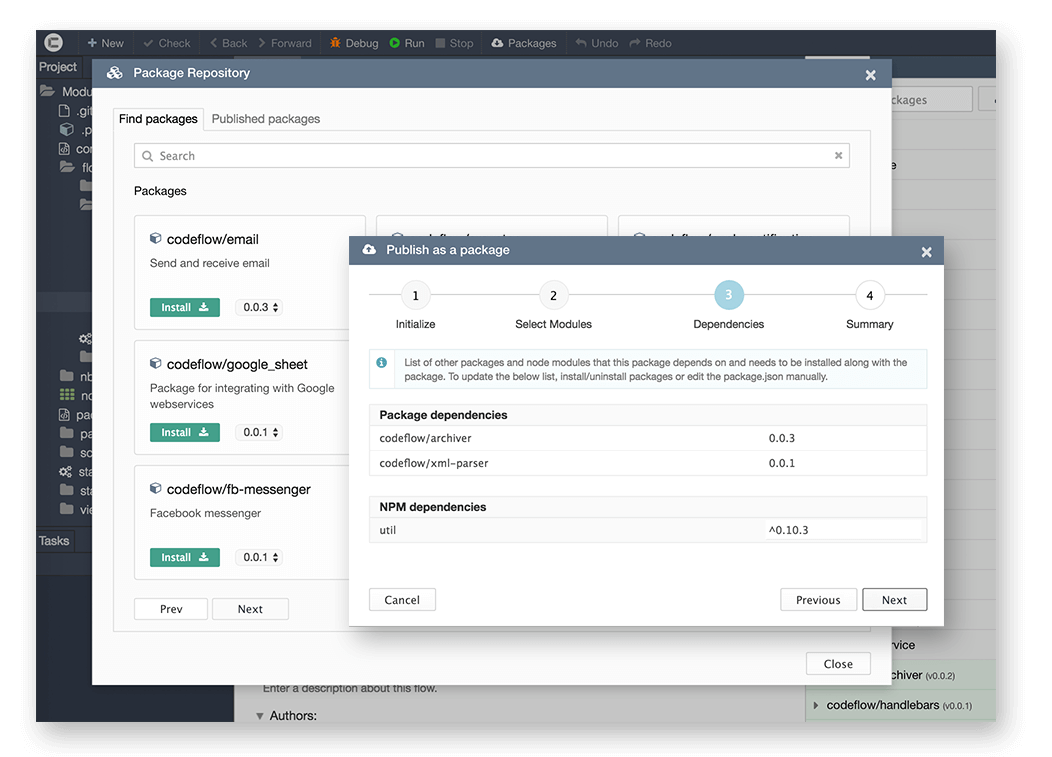
Task: Click the Check toolbar item
Action: (167, 43)
